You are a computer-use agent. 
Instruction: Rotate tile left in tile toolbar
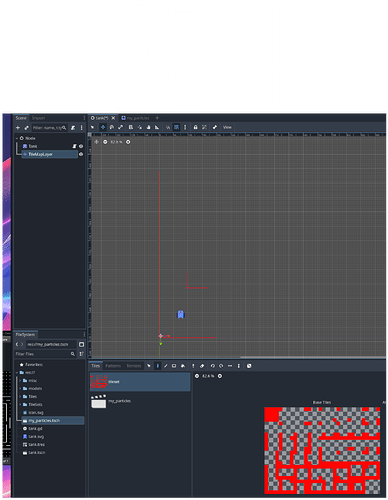(x=213, y=366)
